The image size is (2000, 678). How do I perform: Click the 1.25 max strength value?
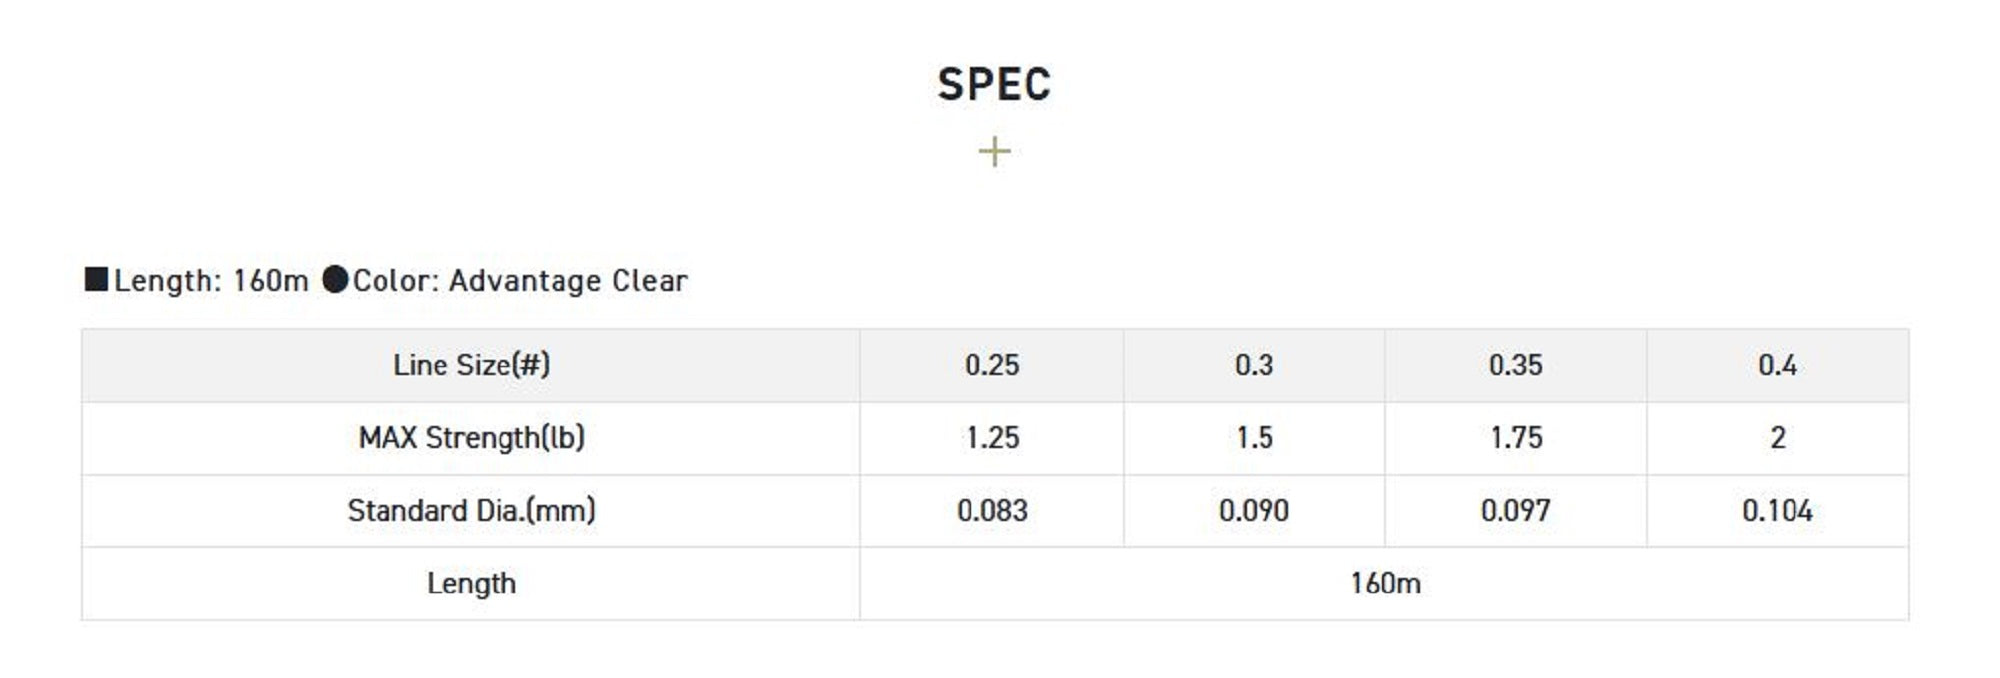pyautogui.click(x=992, y=438)
